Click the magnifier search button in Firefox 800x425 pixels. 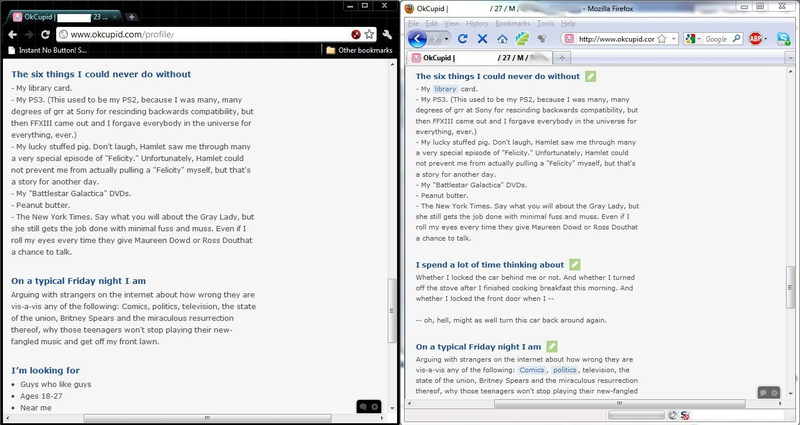click(x=737, y=39)
